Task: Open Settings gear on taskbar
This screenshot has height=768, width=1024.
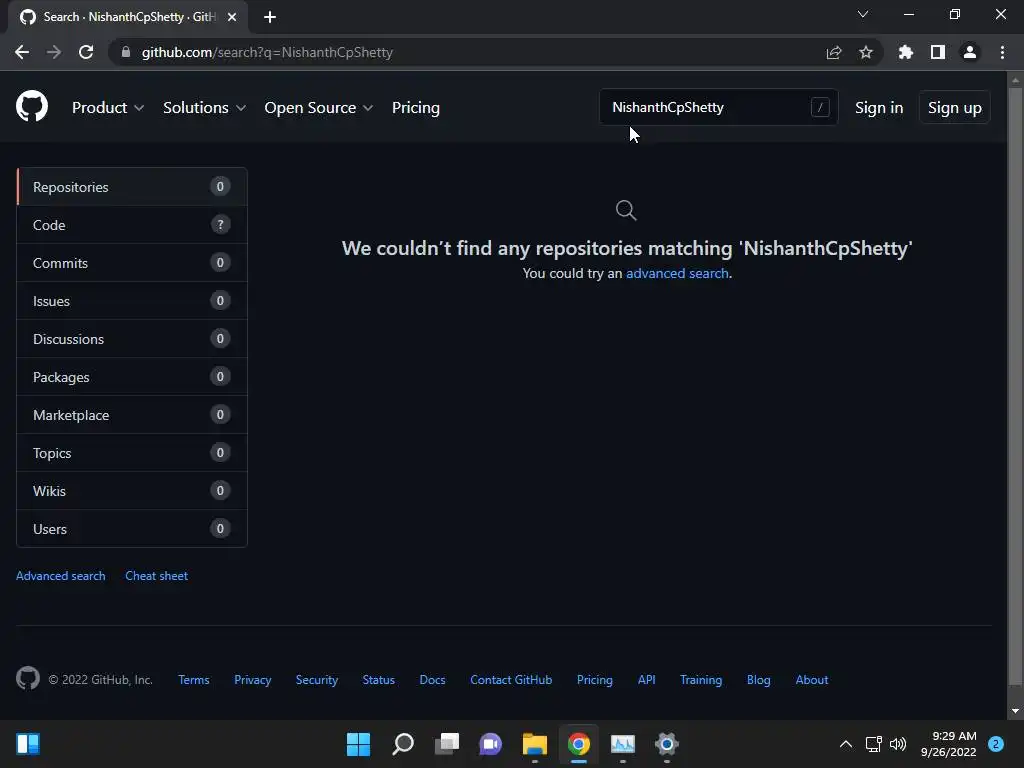Action: click(667, 744)
